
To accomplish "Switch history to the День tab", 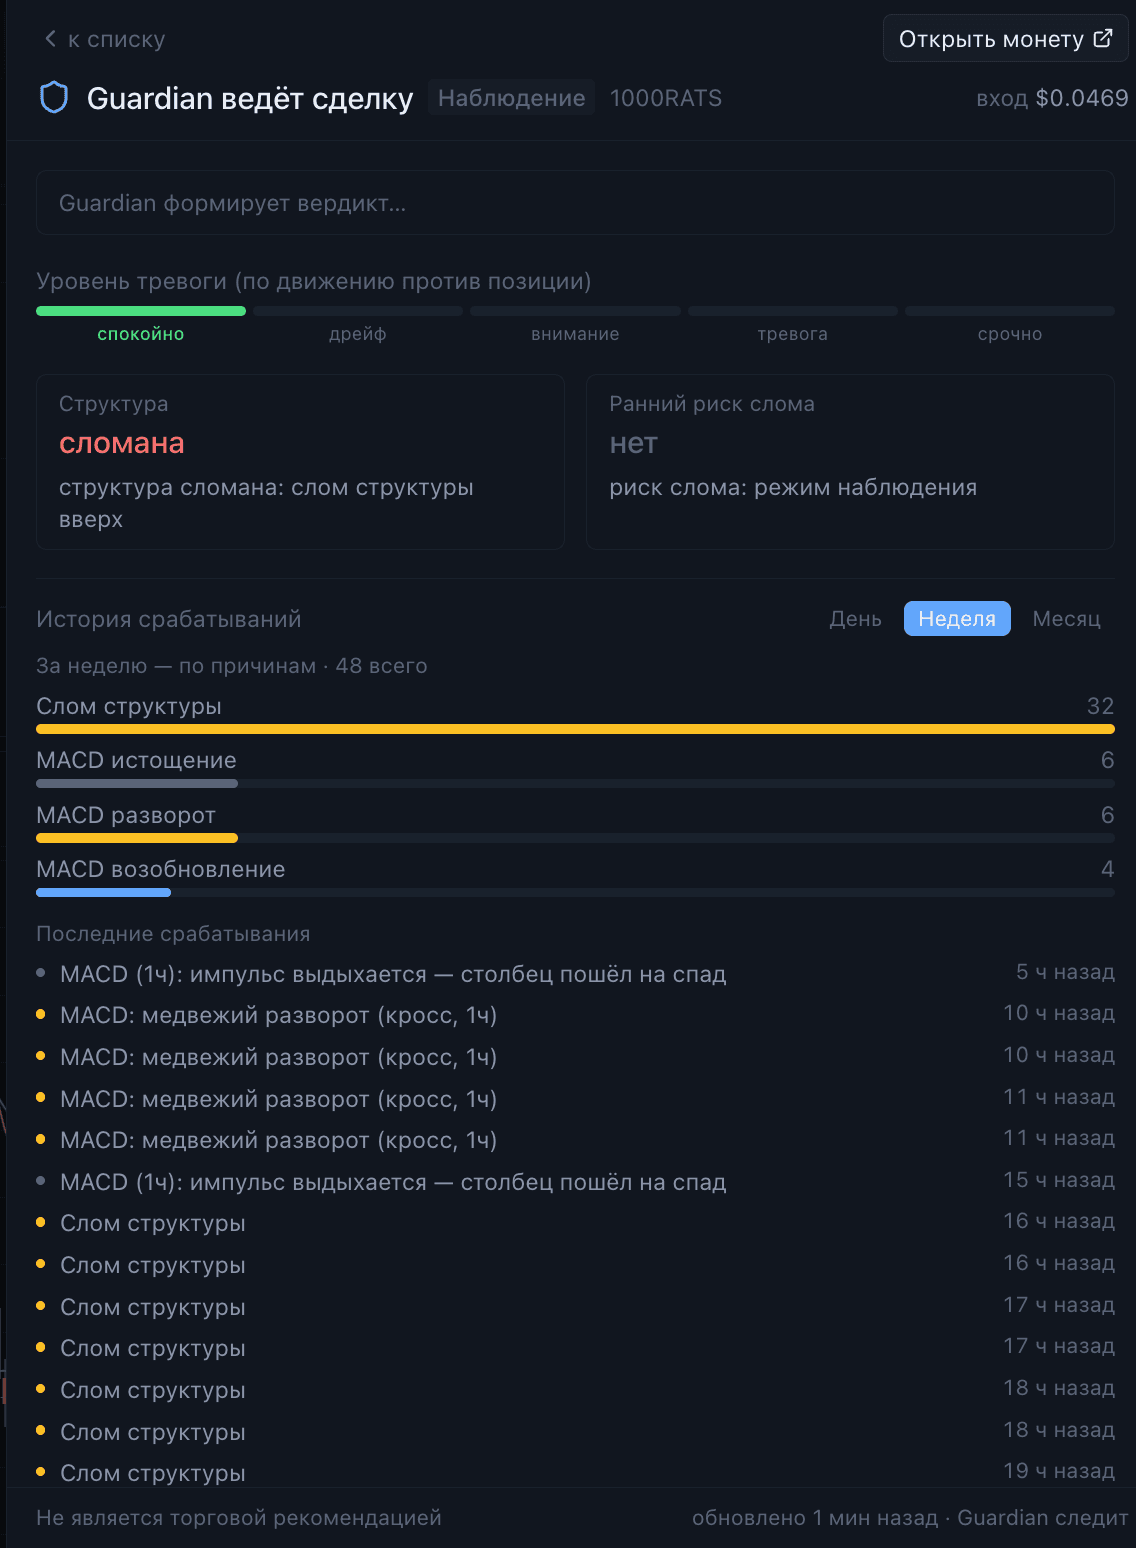I will [x=855, y=619].
